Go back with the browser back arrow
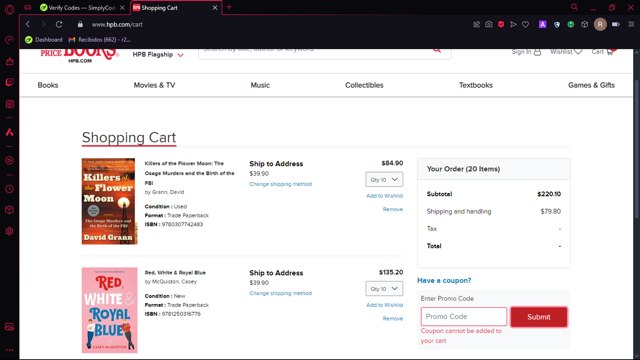 pyautogui.click(x=28, y=24)
